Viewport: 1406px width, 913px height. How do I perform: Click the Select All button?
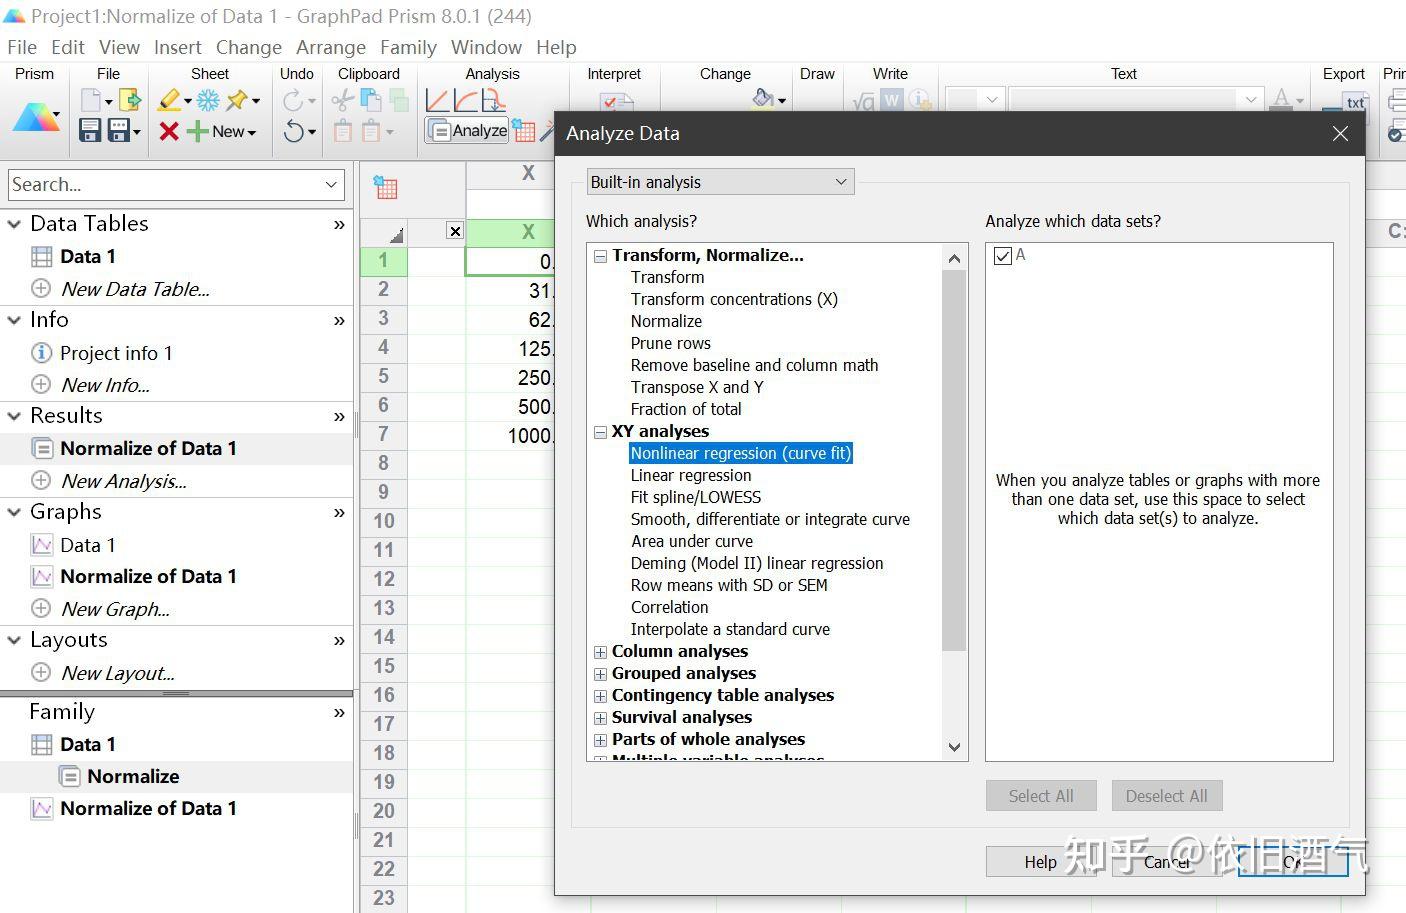point(1041,796)
